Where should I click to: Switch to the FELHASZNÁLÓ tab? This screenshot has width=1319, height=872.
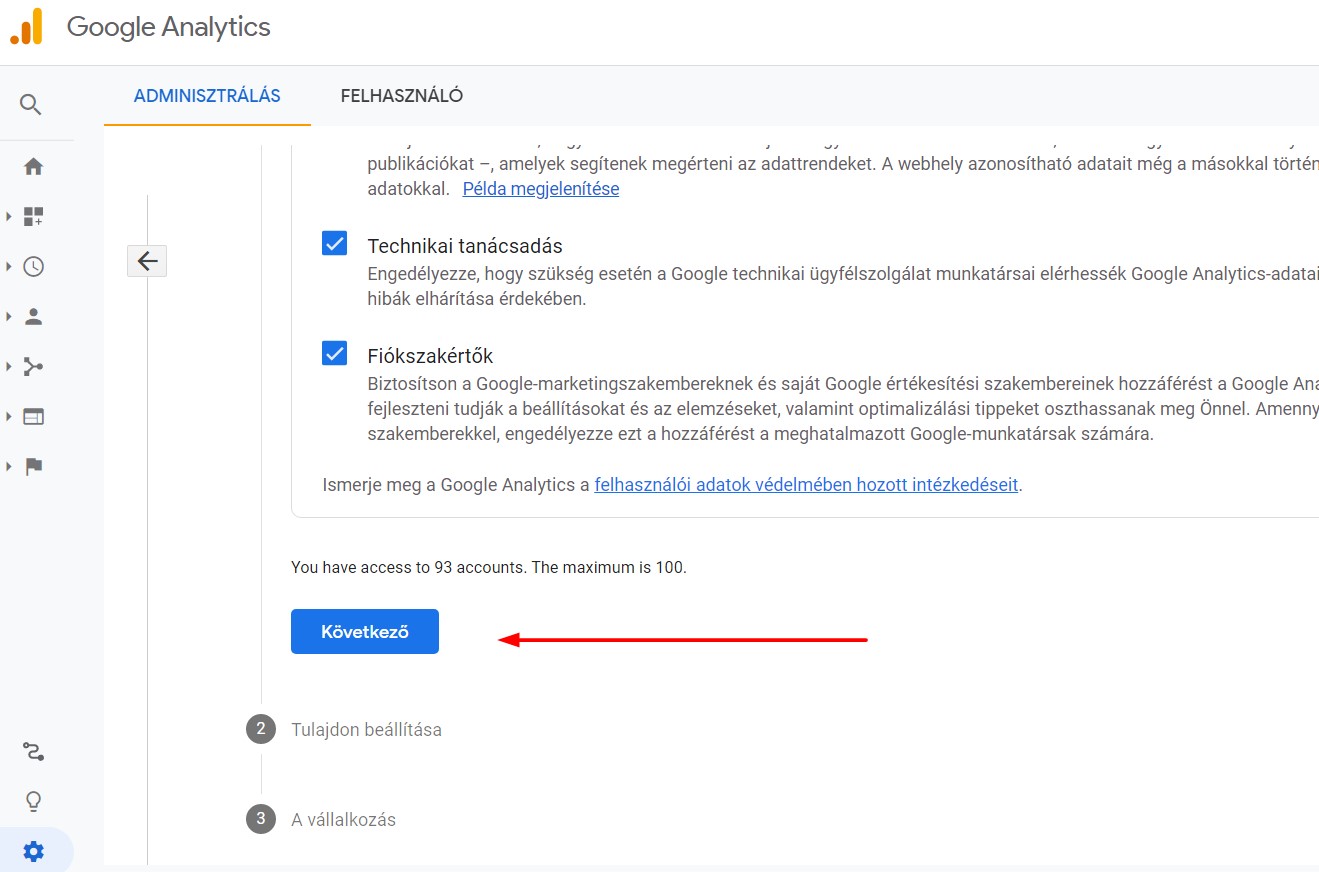pyautogui.click(x=402, y=96)
